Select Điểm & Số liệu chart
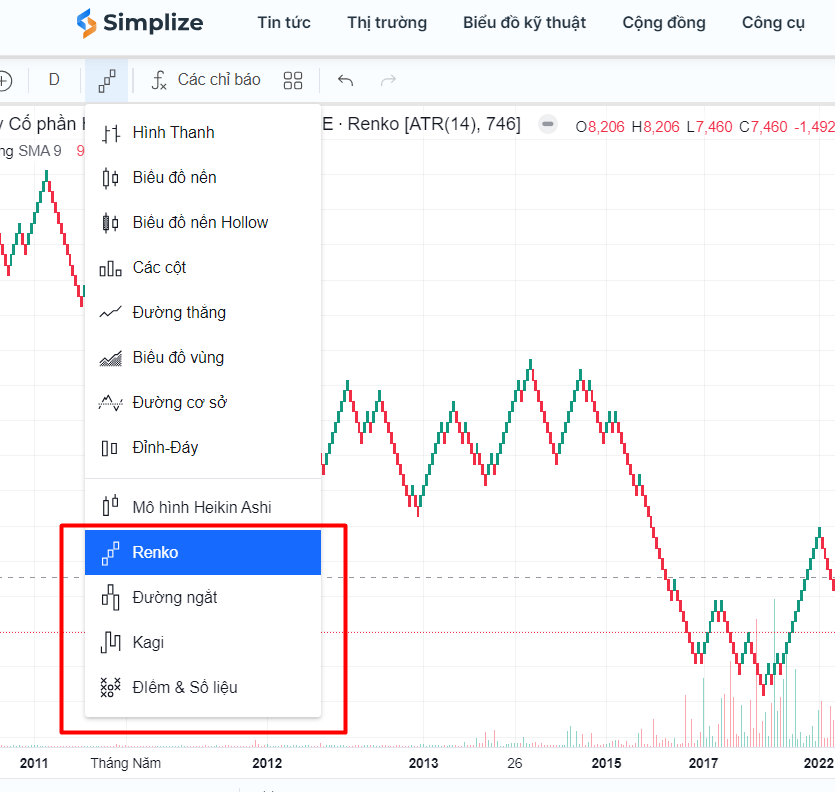This screenshot has width=835, height=792. (185, 687)
